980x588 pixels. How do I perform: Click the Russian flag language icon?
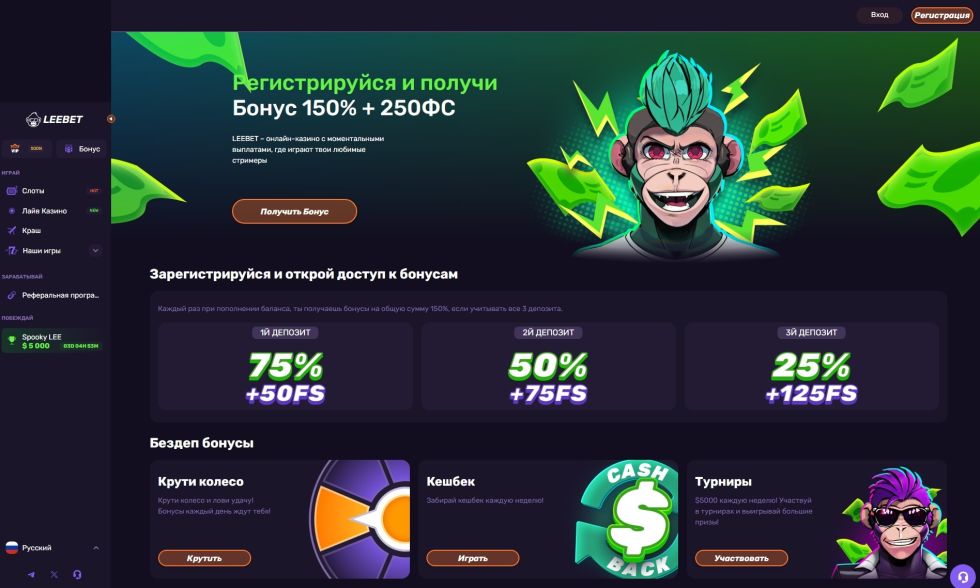coord(12,548)
